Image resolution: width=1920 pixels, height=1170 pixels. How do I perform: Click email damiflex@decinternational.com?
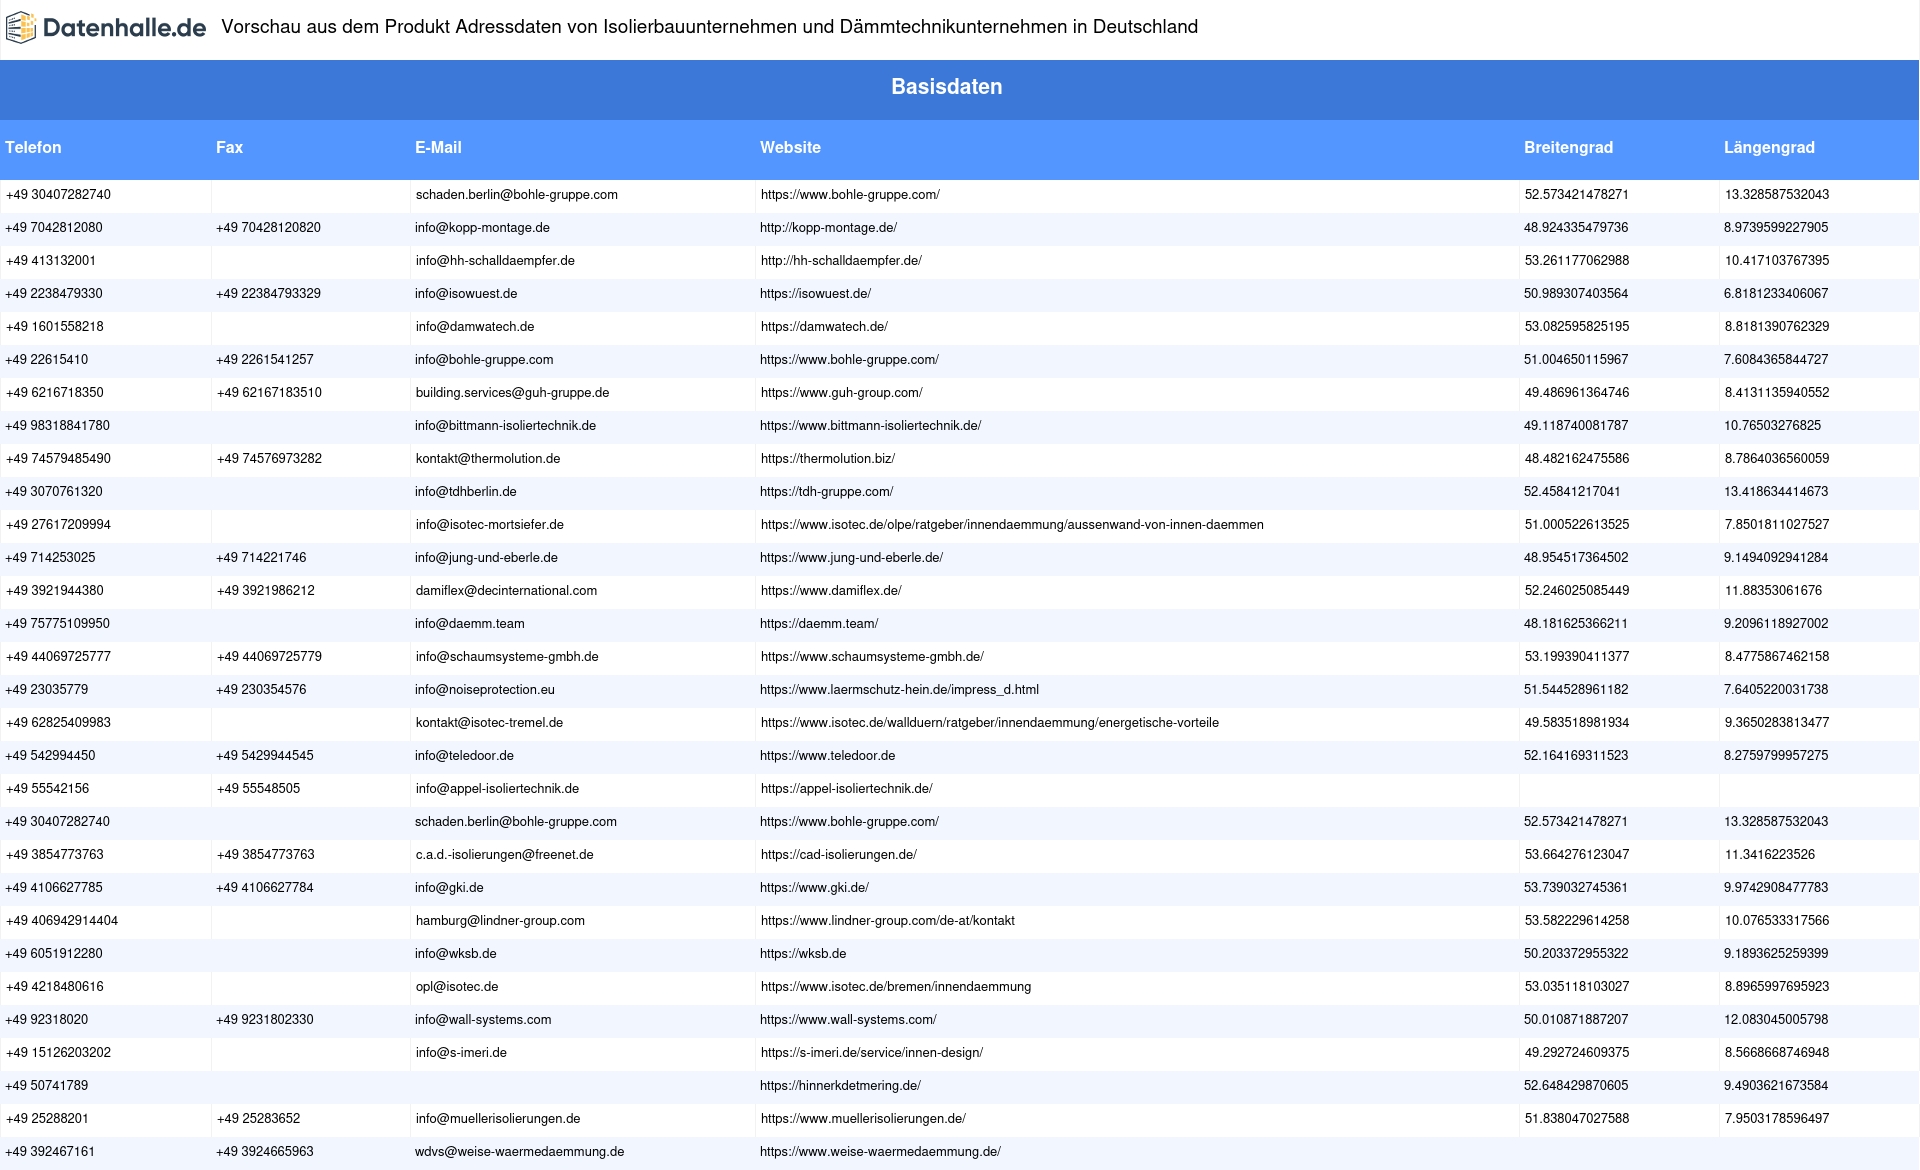(x=506, y=591)
